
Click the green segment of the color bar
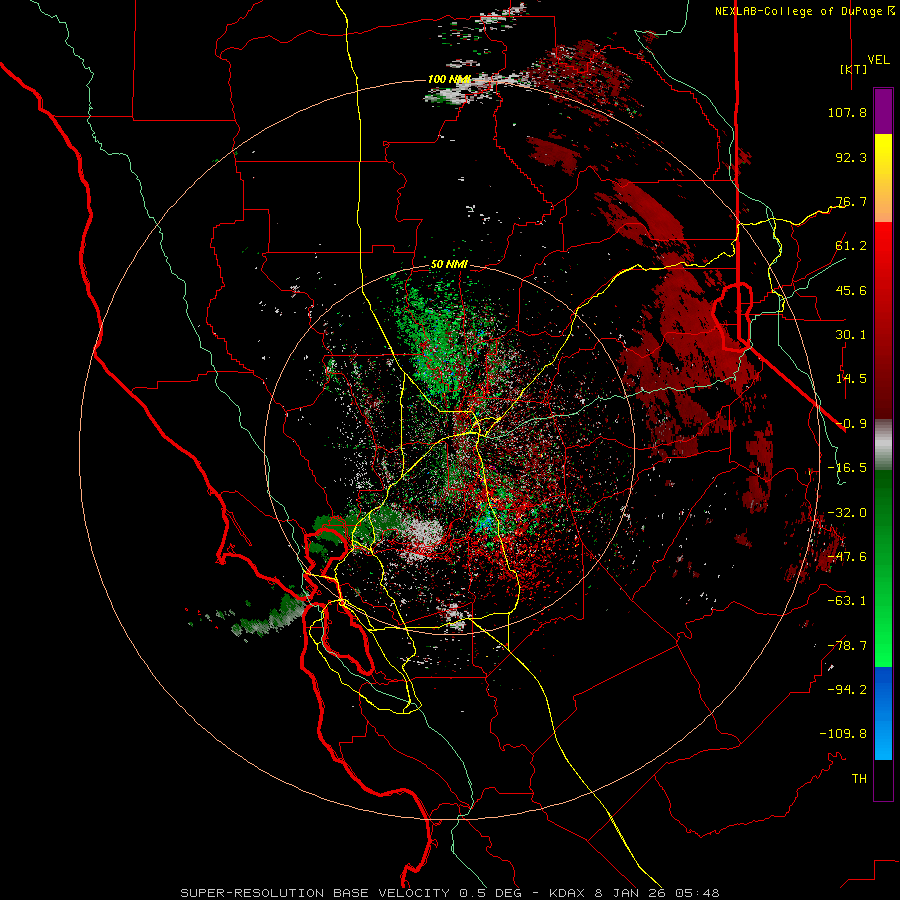tap(883, 568)
